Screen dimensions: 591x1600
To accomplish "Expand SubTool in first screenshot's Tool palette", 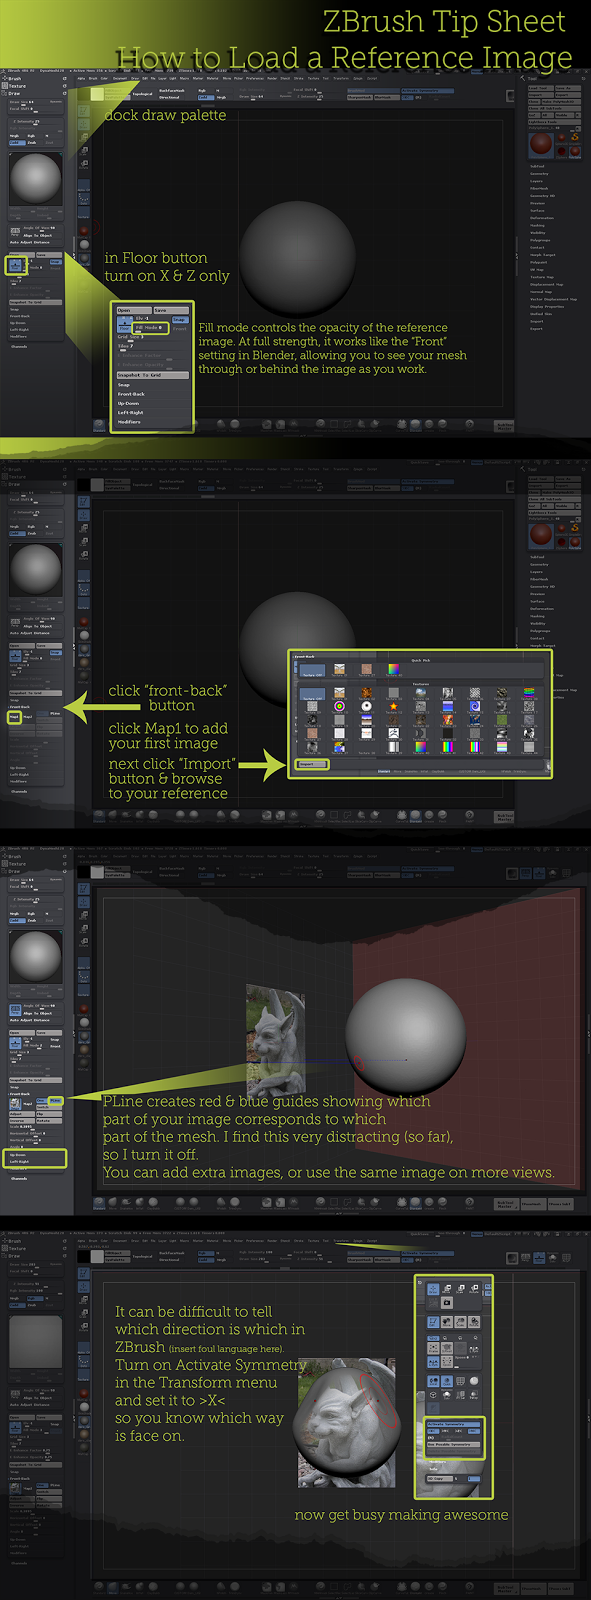I will [537, 166].
